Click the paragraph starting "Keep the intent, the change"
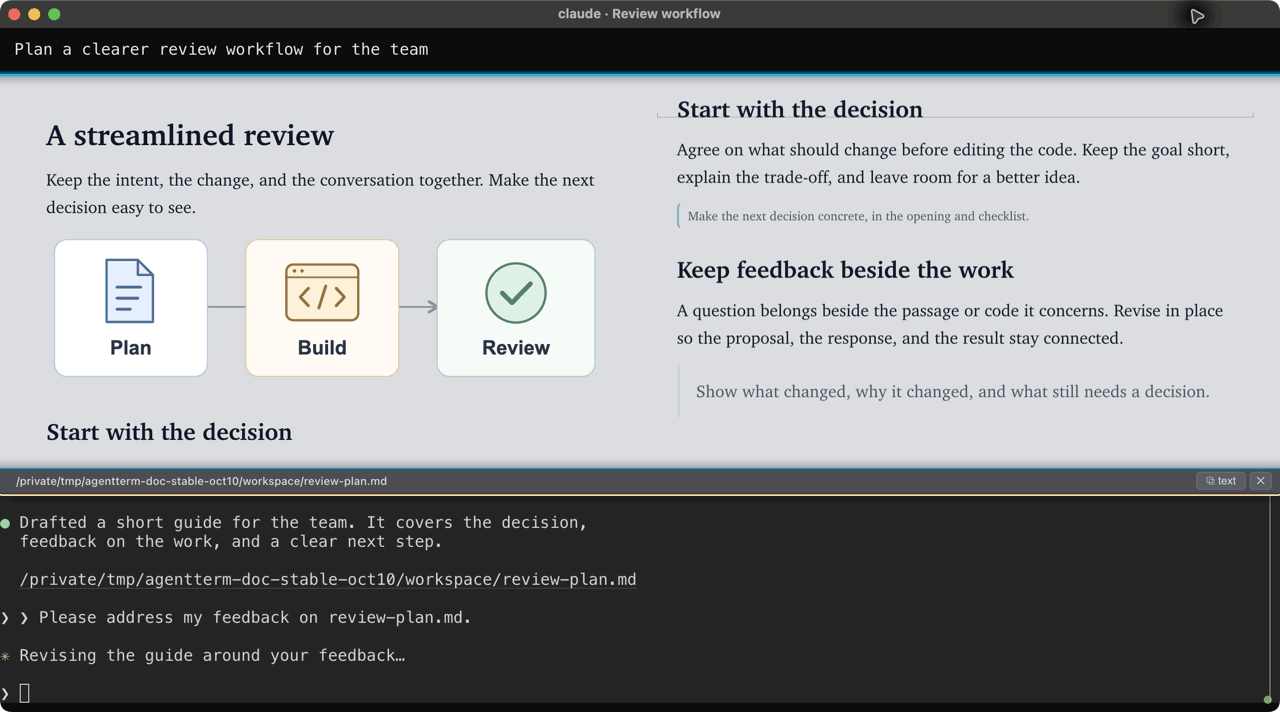Screen dimensions: 1280x712 [320, 194]
